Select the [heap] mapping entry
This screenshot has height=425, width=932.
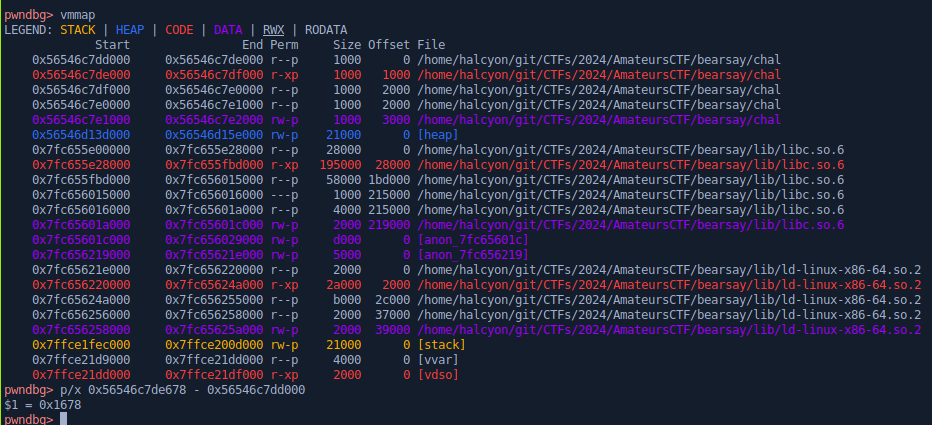pos(441,135)
